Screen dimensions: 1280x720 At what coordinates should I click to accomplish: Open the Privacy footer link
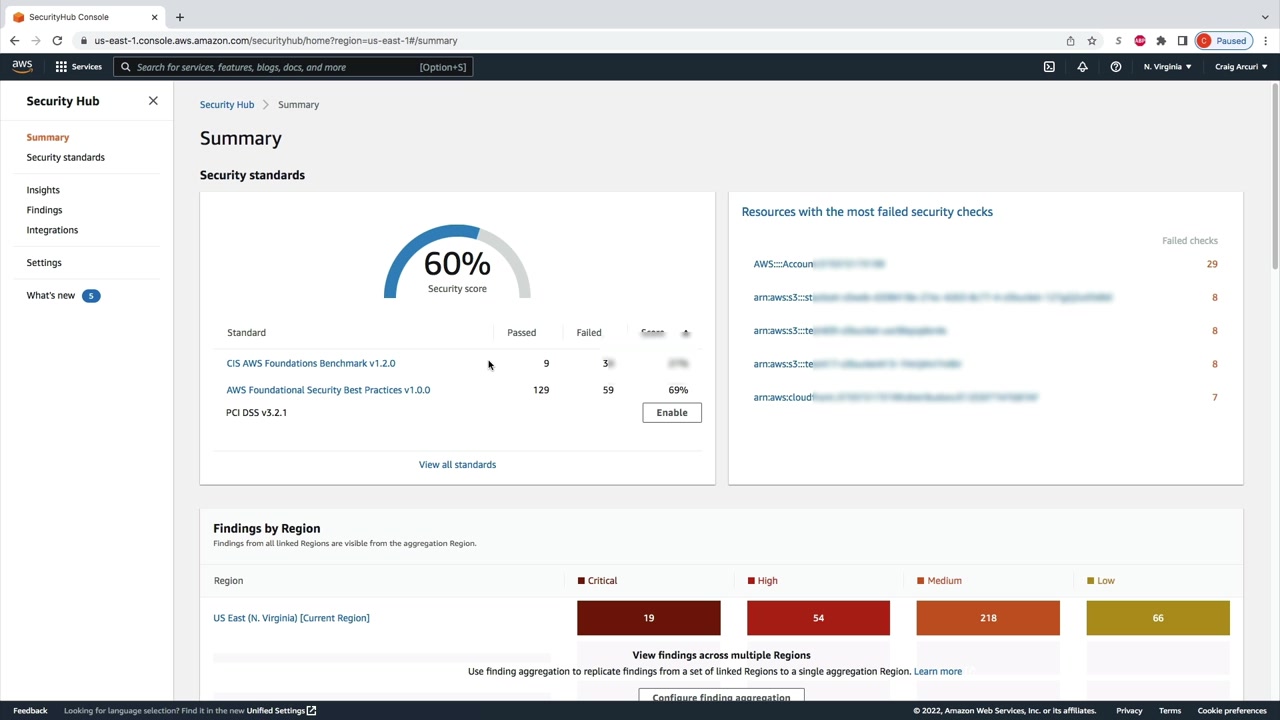tap(1129, 711)
